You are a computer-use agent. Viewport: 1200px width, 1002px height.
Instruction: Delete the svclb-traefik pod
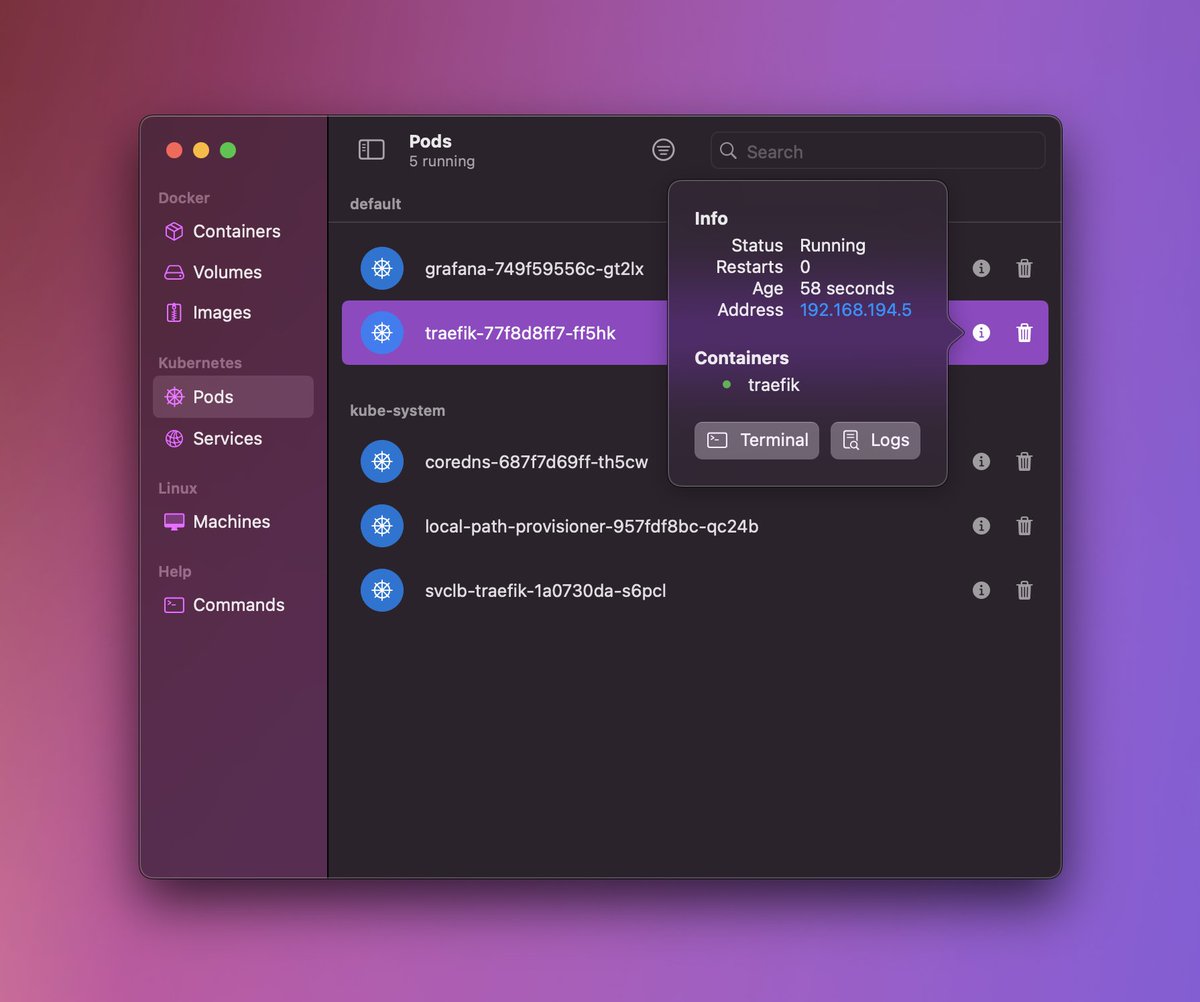point(1024,591)
